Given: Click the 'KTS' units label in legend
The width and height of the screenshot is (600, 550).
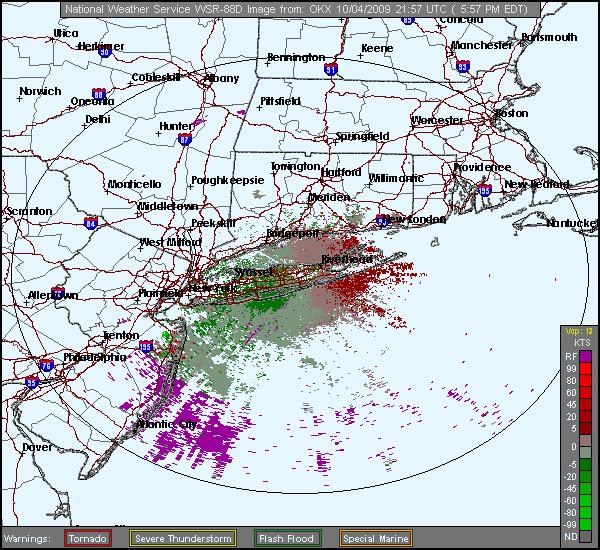Looking at the screenshot, I should pyautogui.click(x=583, y=343).
